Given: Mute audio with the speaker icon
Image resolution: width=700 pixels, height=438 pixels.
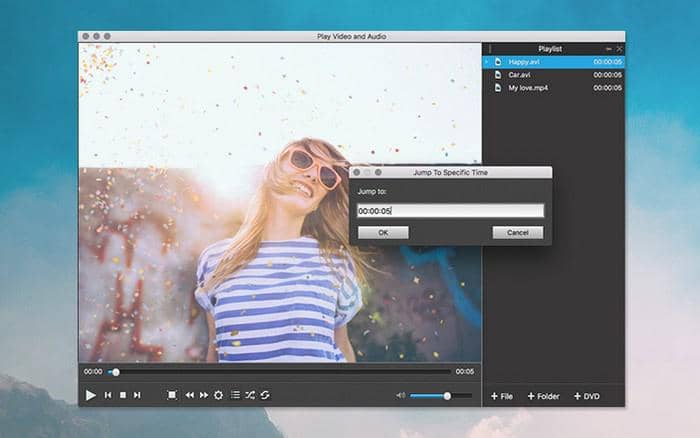Looking at the screenshot, I should [400, 395].
